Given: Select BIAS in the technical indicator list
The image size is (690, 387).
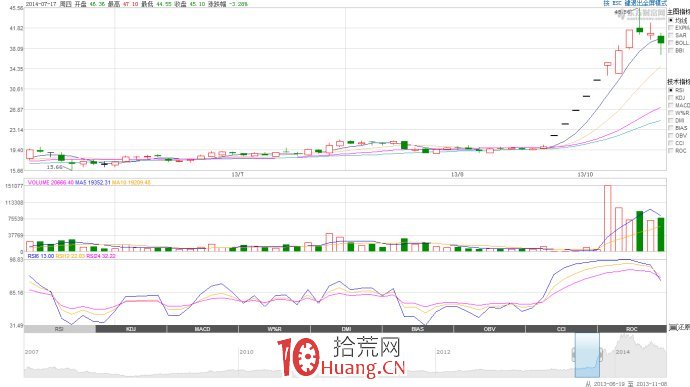Looking at the screenshot, I should [x=671, y=128].
